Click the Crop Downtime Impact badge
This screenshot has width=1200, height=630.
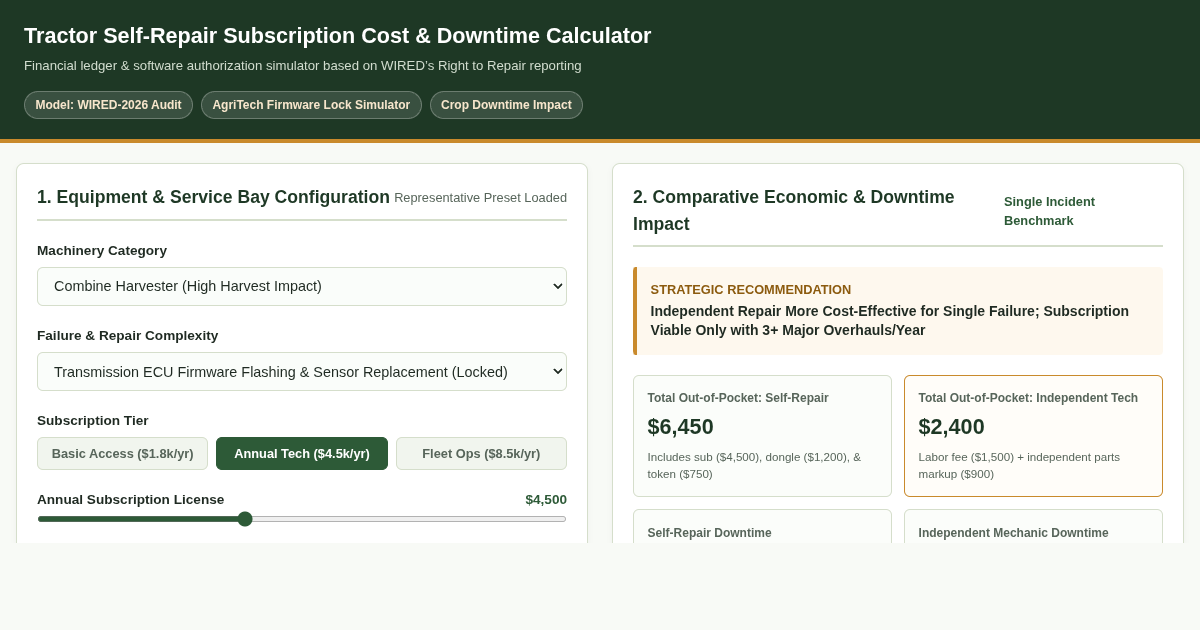coord(506,105)
